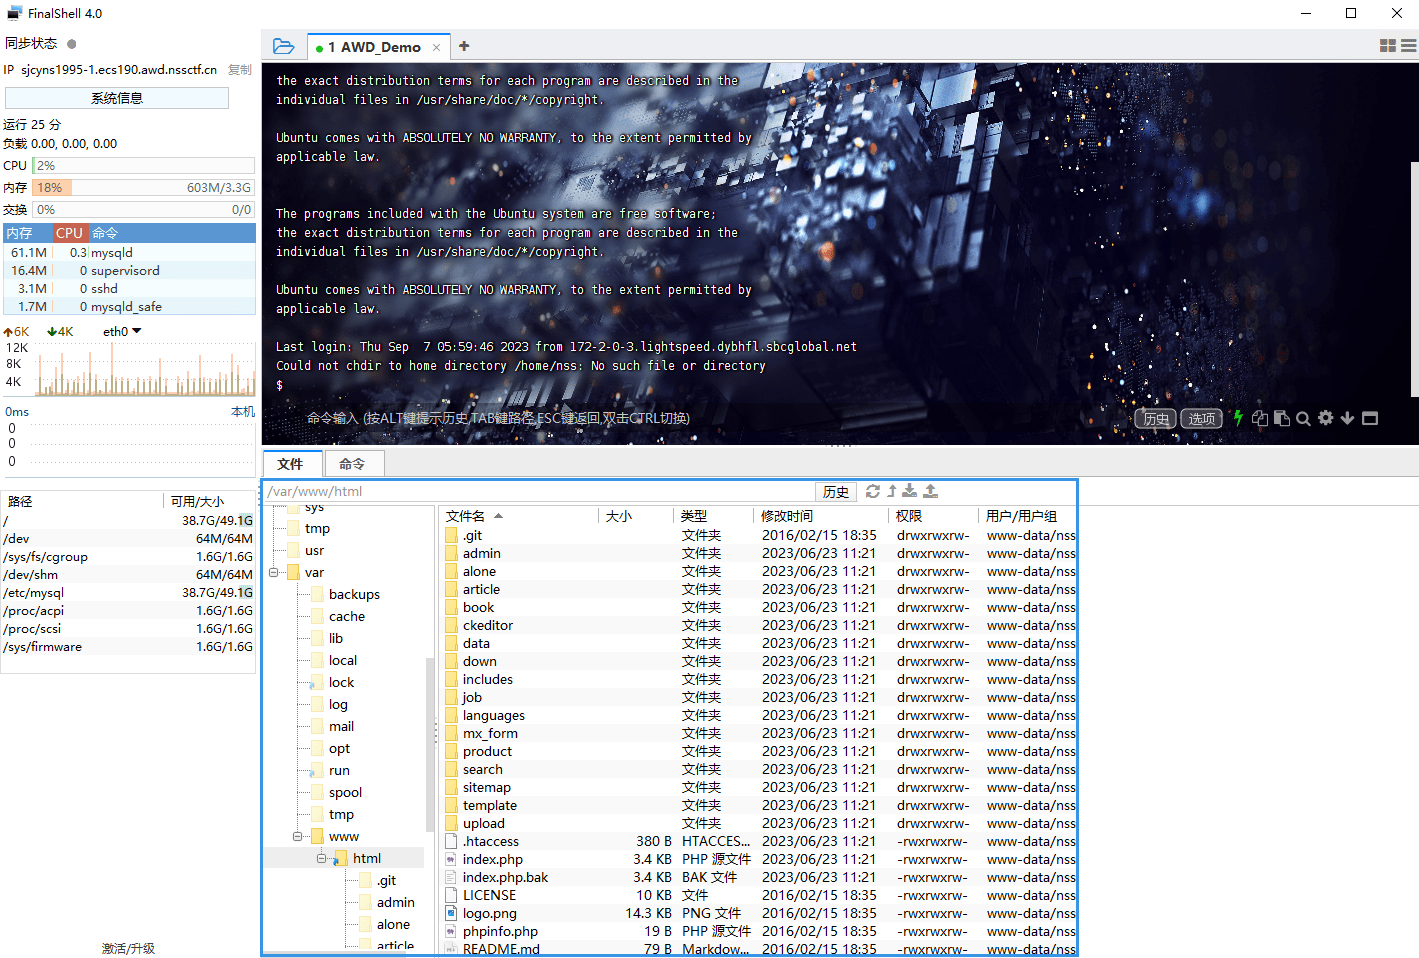Sort processes by 内存 column
Image resolution: width=1419 pixels, height=958 pixels.
coord(28,233)
